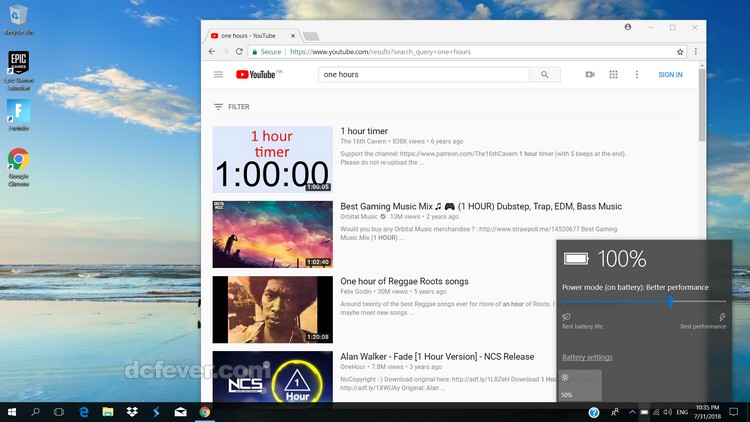This screenshot has width=750, height=422.
Task: Open the Windows Start menu
Action: pyautogui.click(x=12, y=412)
